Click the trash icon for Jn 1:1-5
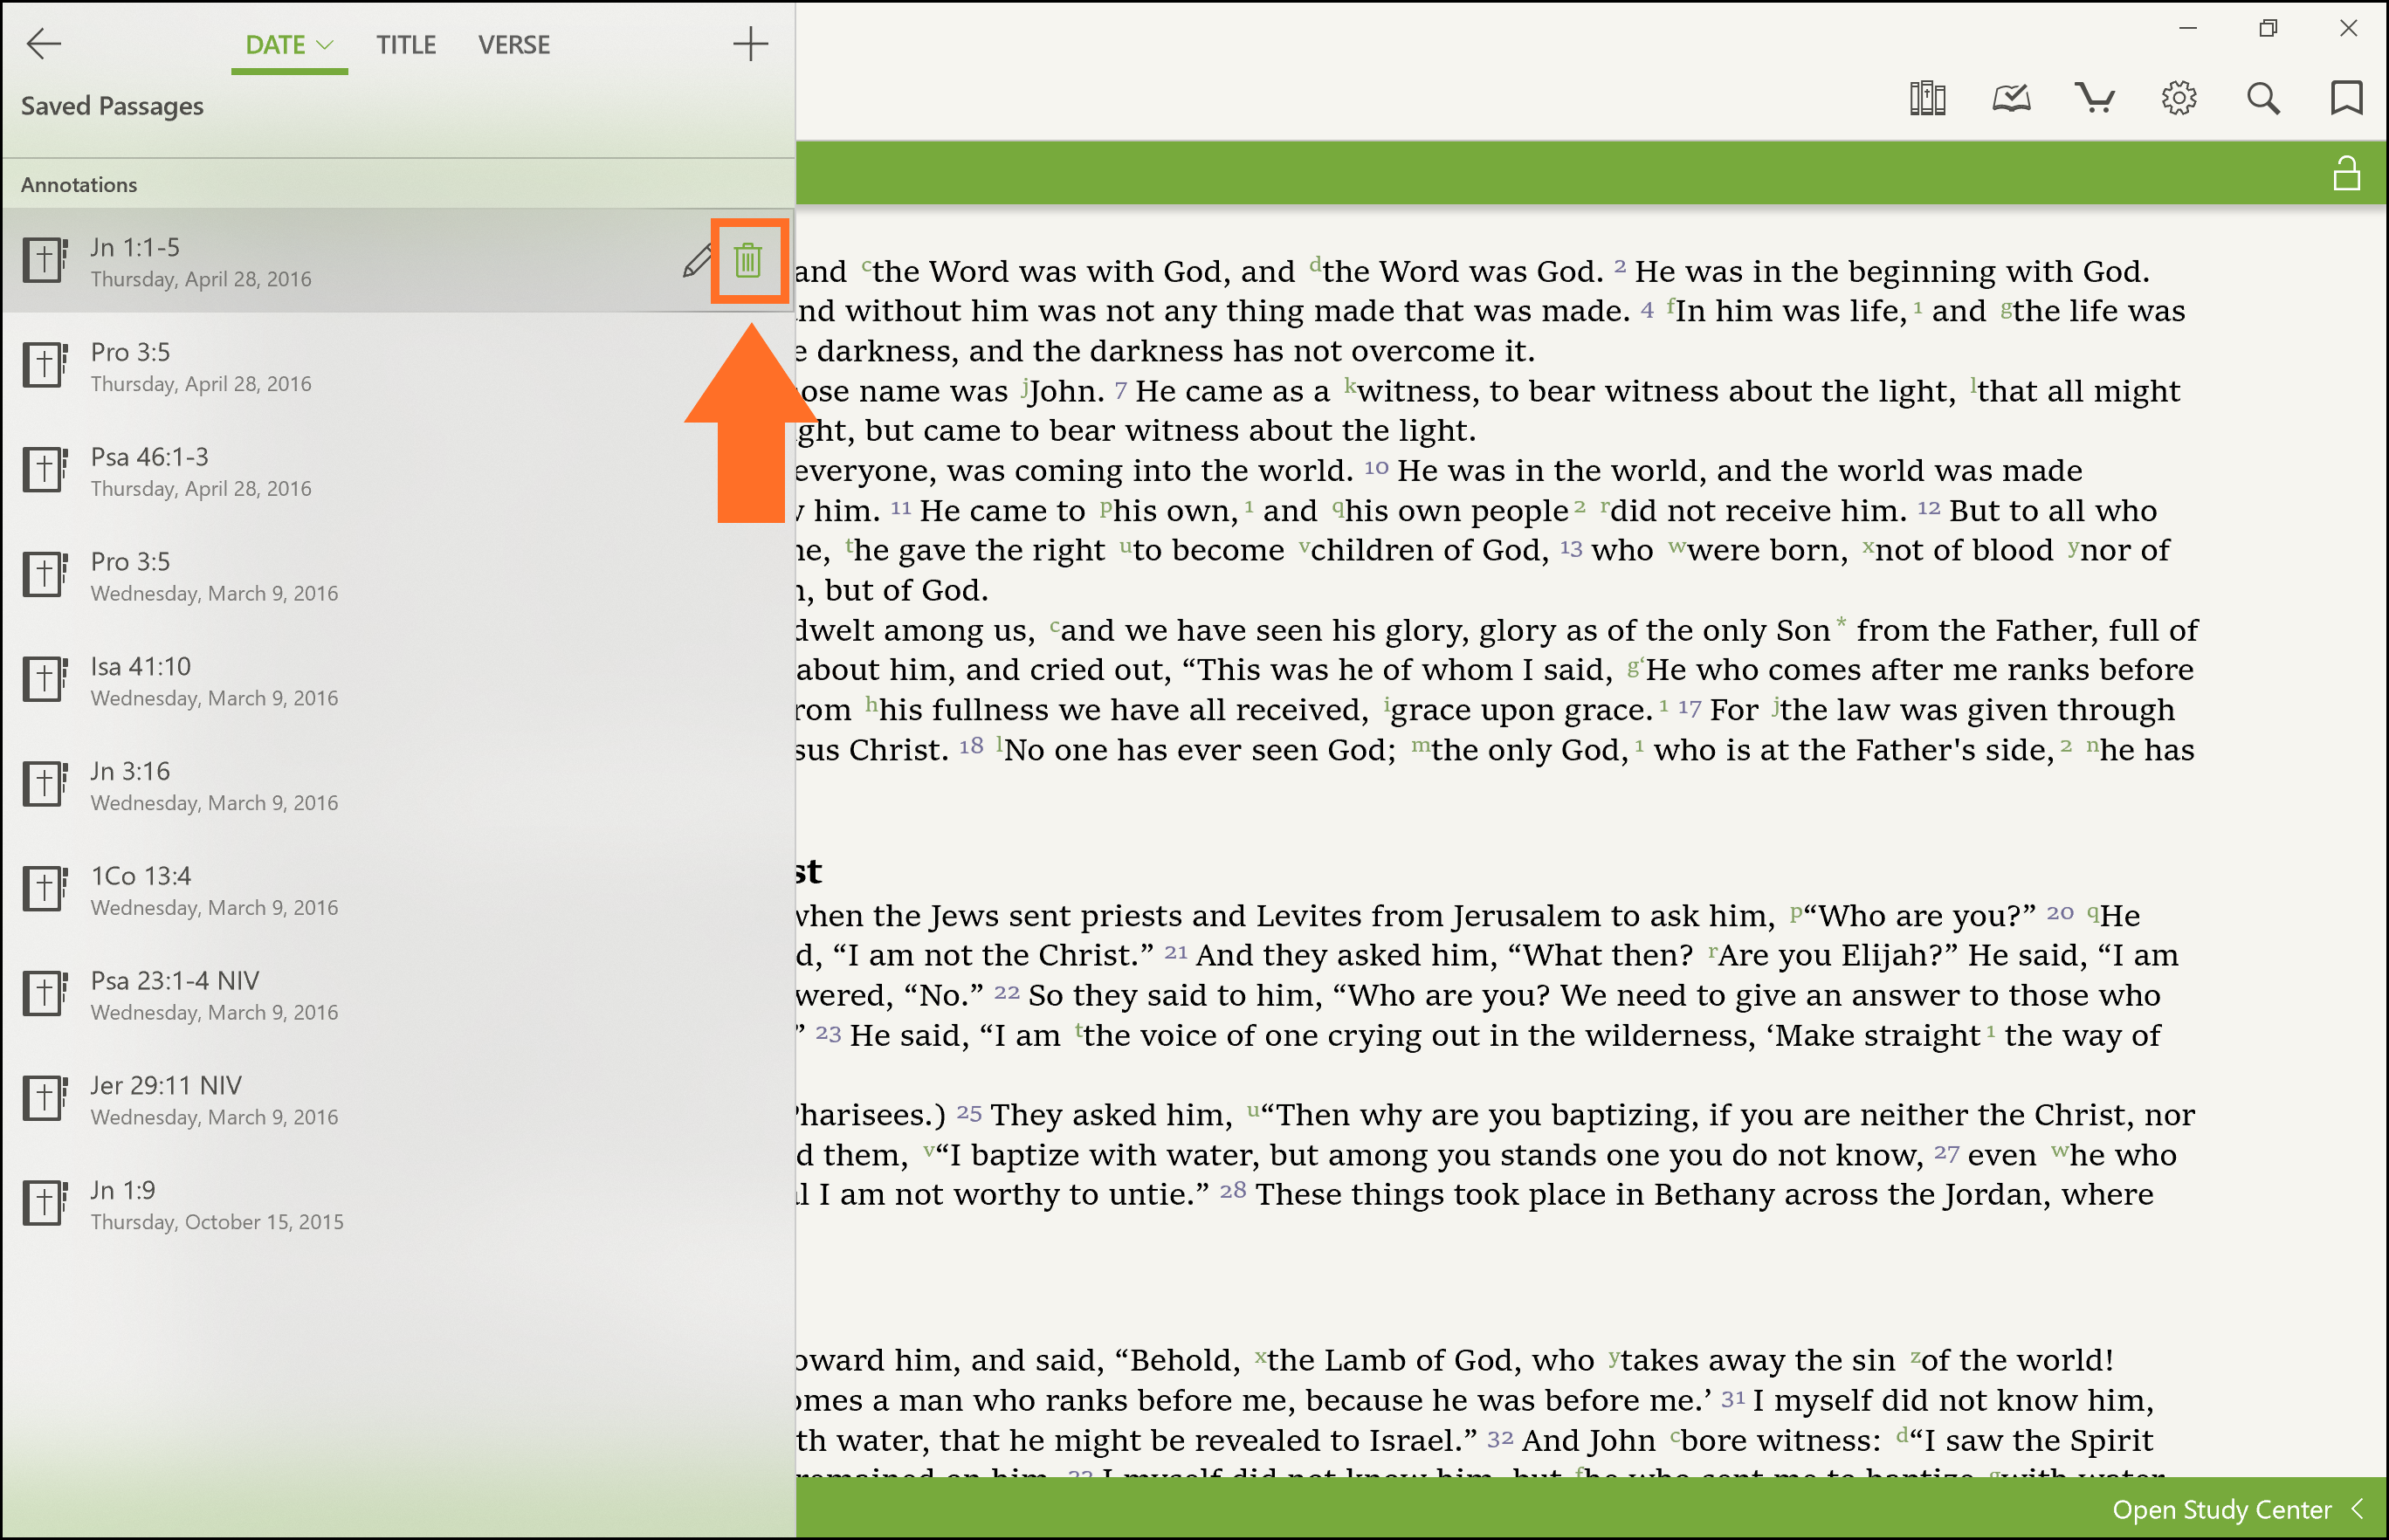Screen dimensions: 2389x1540 point(748,260)
